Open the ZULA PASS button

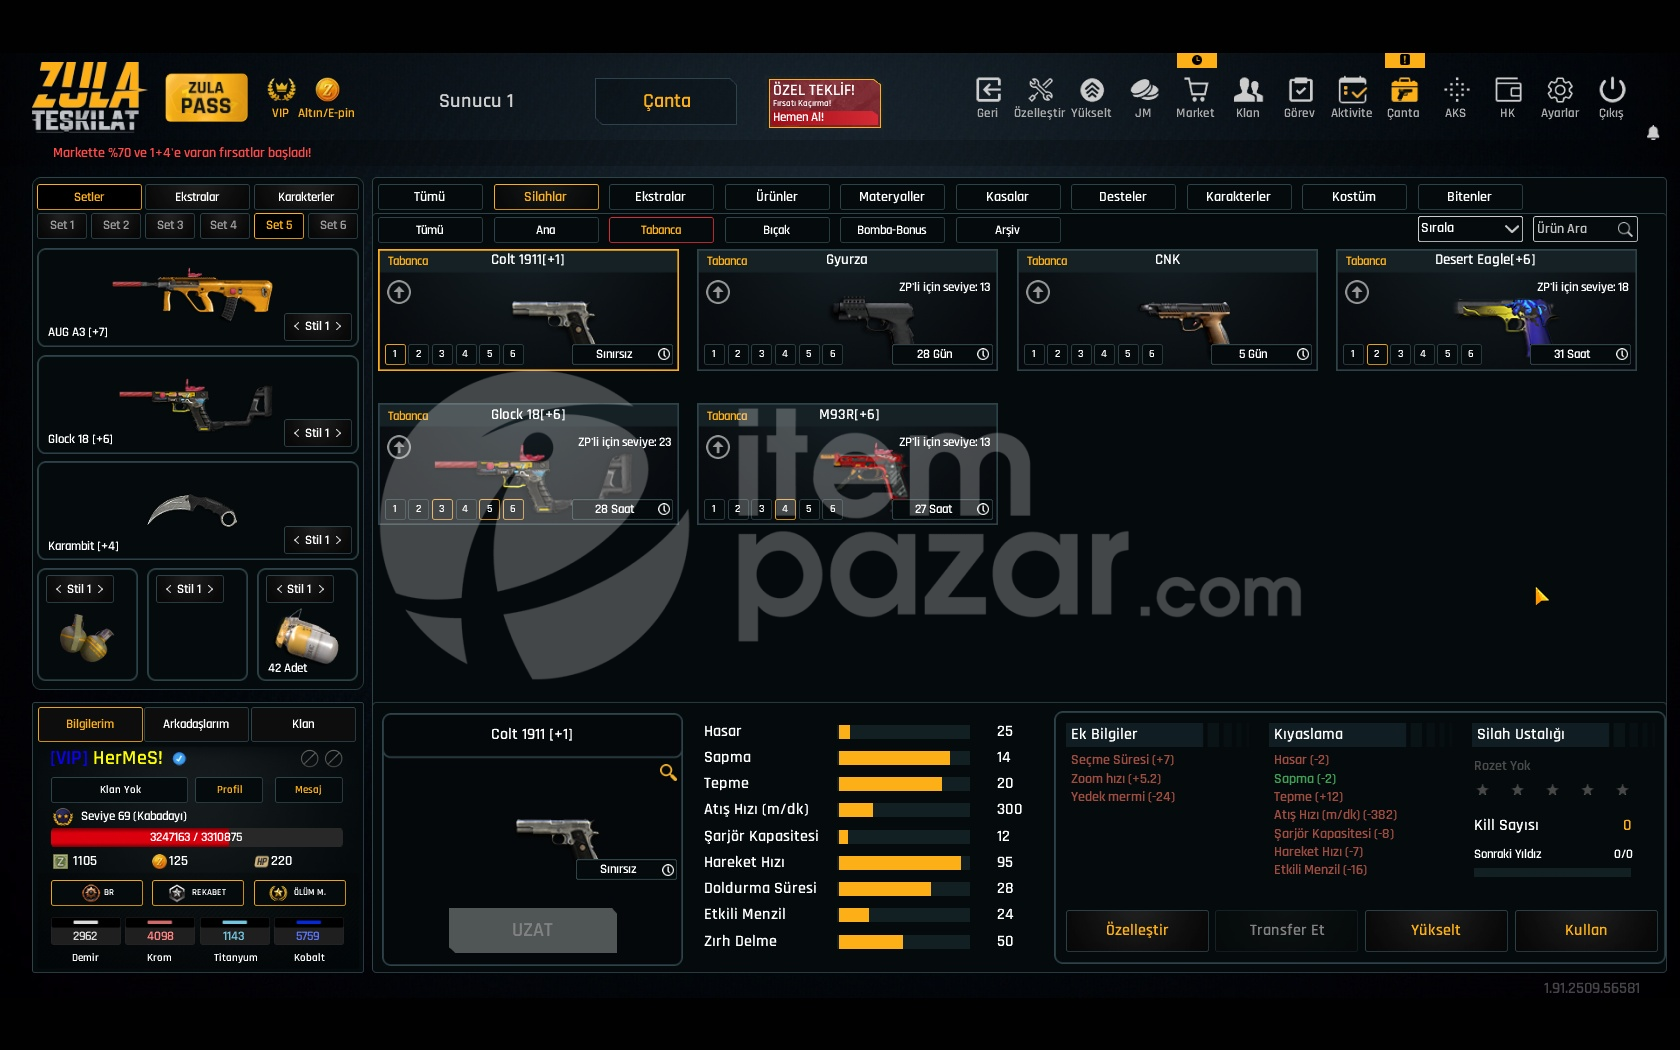206,97
